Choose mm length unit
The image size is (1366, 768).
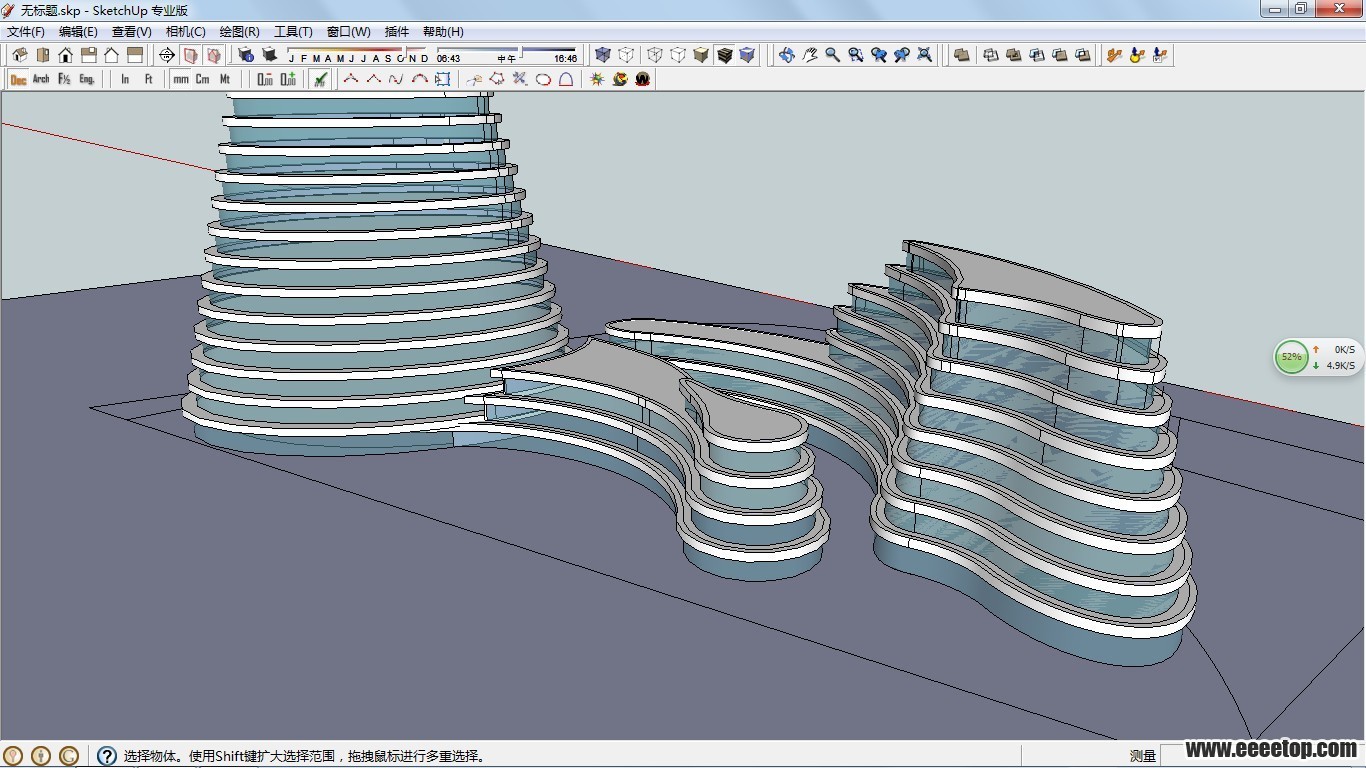181,78
